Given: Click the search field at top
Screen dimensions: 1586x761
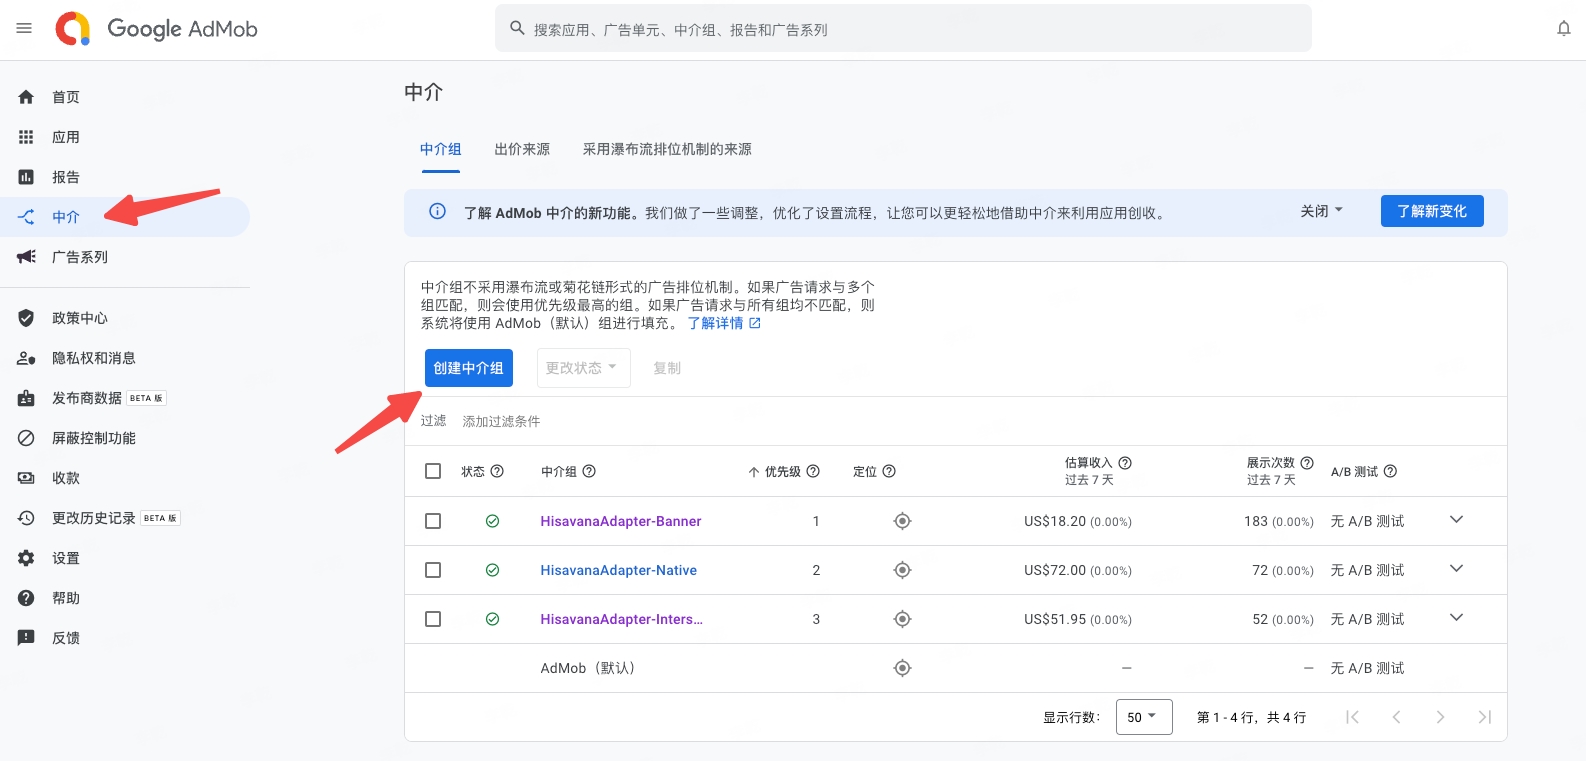Looking at the screenshot, I should click(x=903, y=29).
